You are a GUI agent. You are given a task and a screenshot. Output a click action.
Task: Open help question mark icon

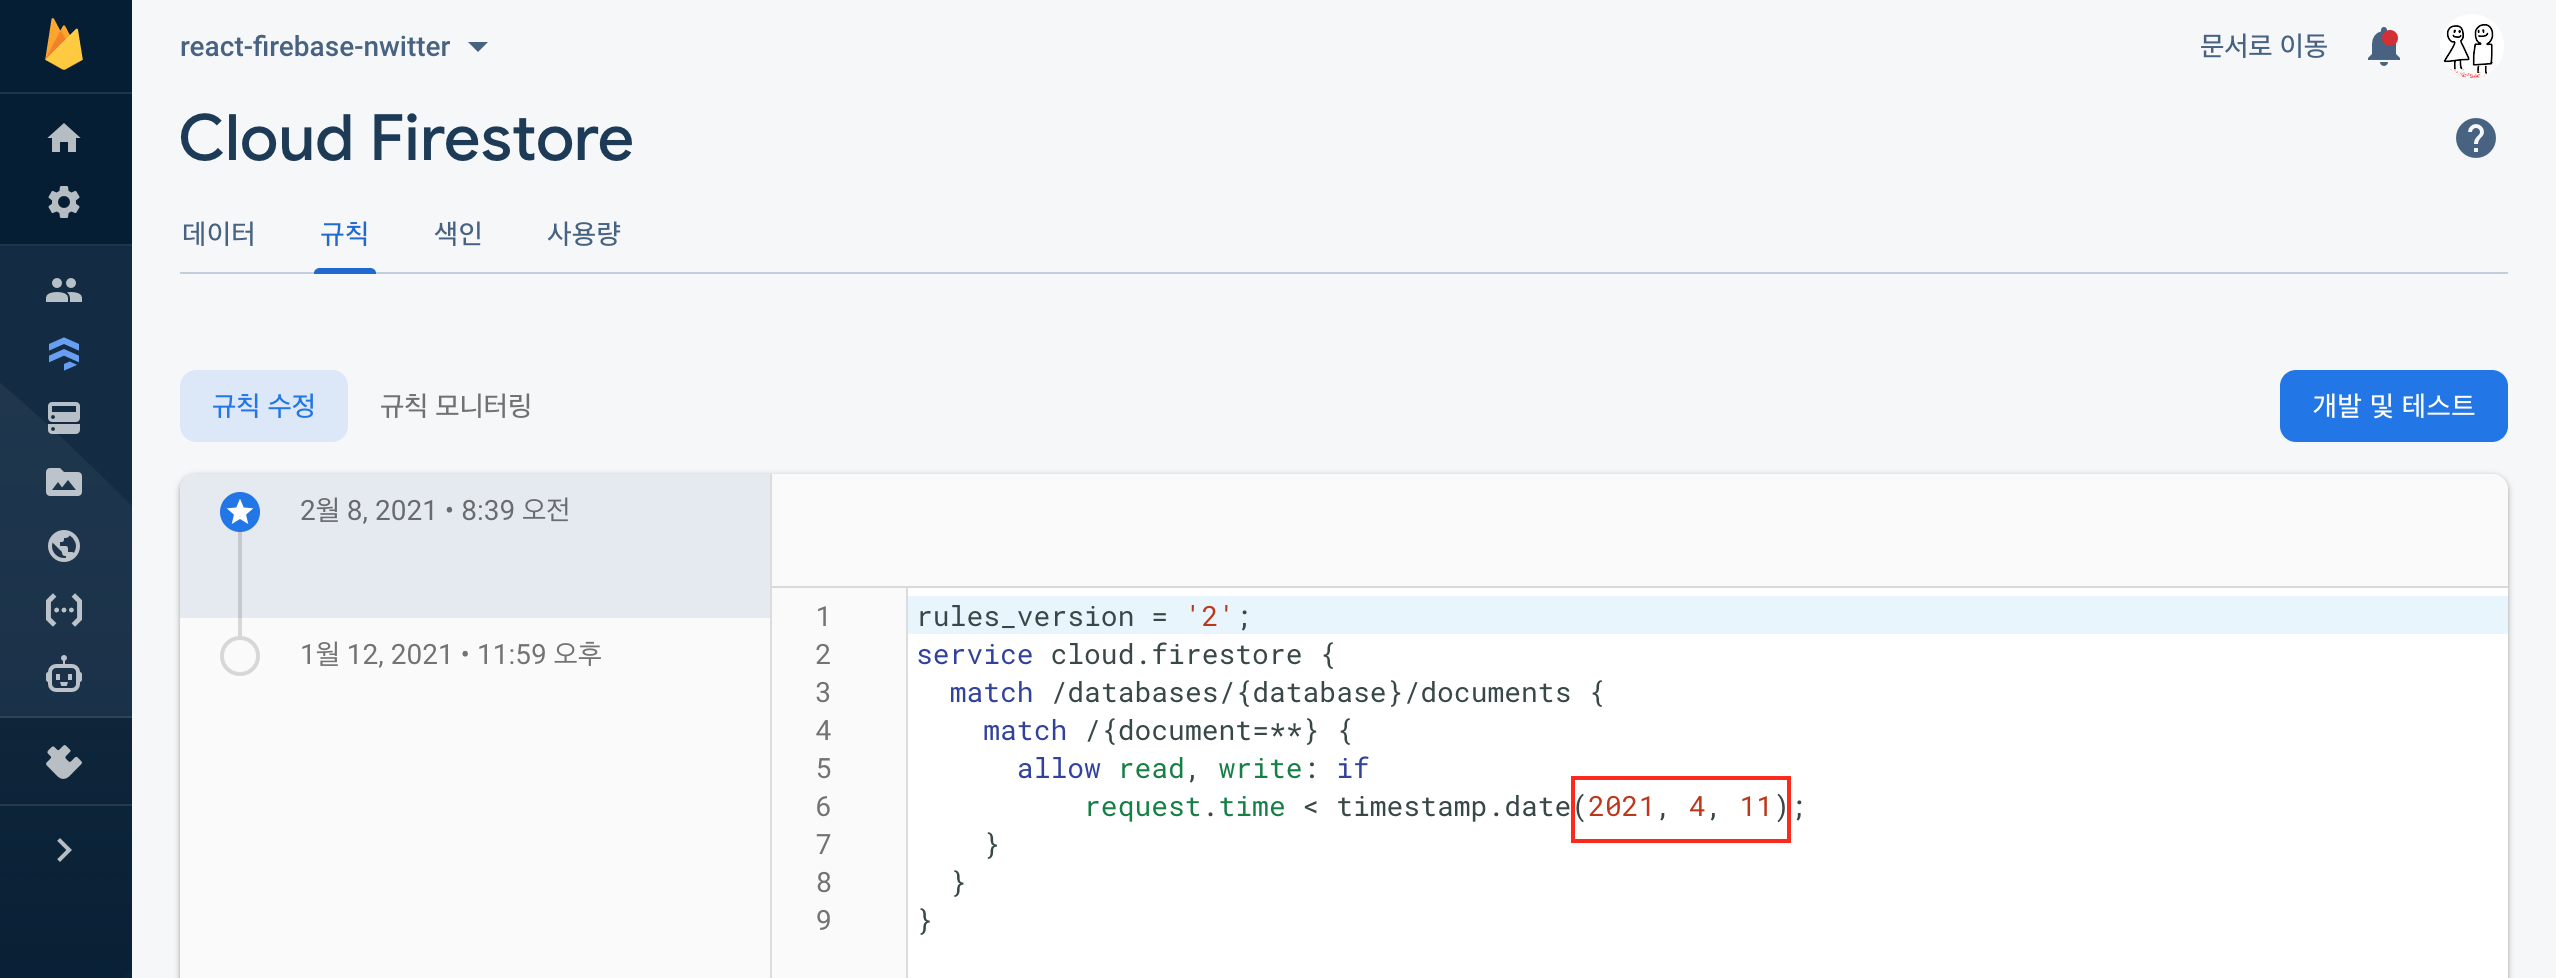[x=2476, y=138]
